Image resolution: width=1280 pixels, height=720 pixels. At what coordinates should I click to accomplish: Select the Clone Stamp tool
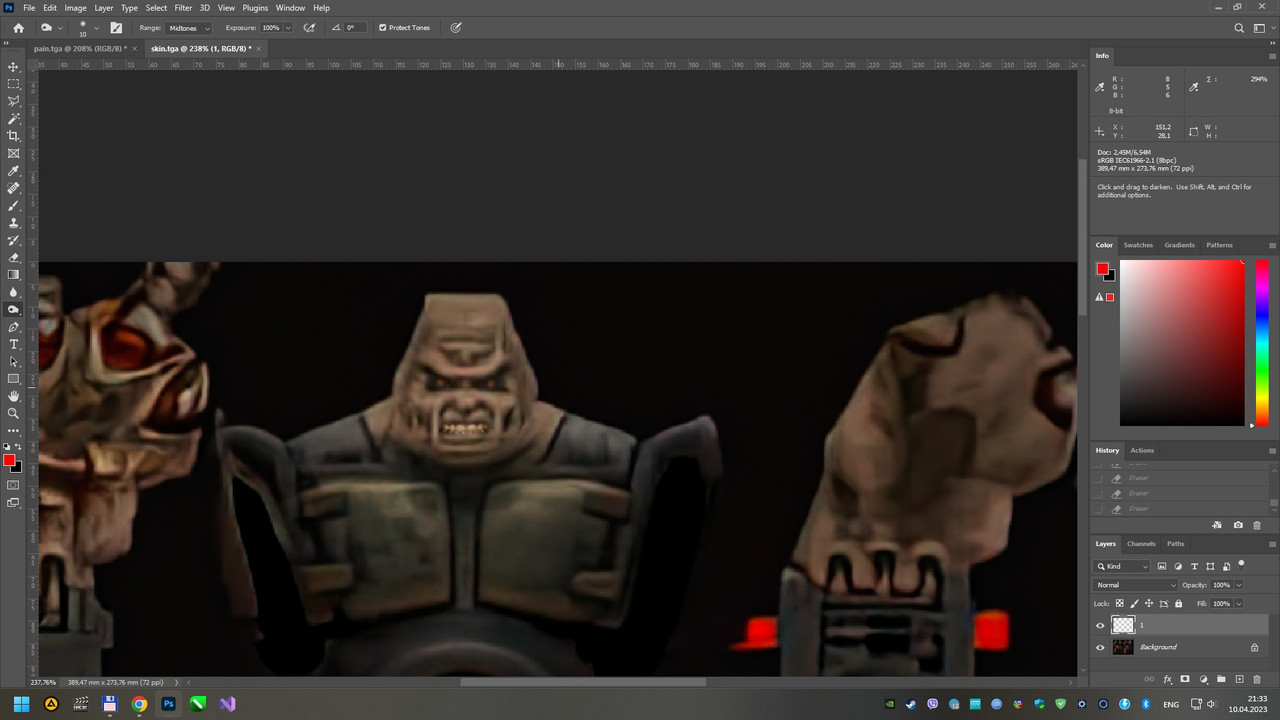tap(13, 223)
